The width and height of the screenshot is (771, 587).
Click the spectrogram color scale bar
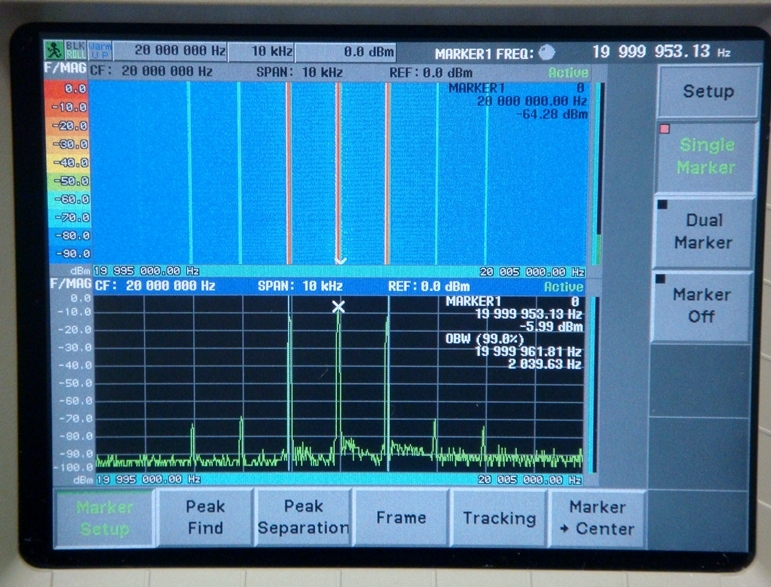67,171
